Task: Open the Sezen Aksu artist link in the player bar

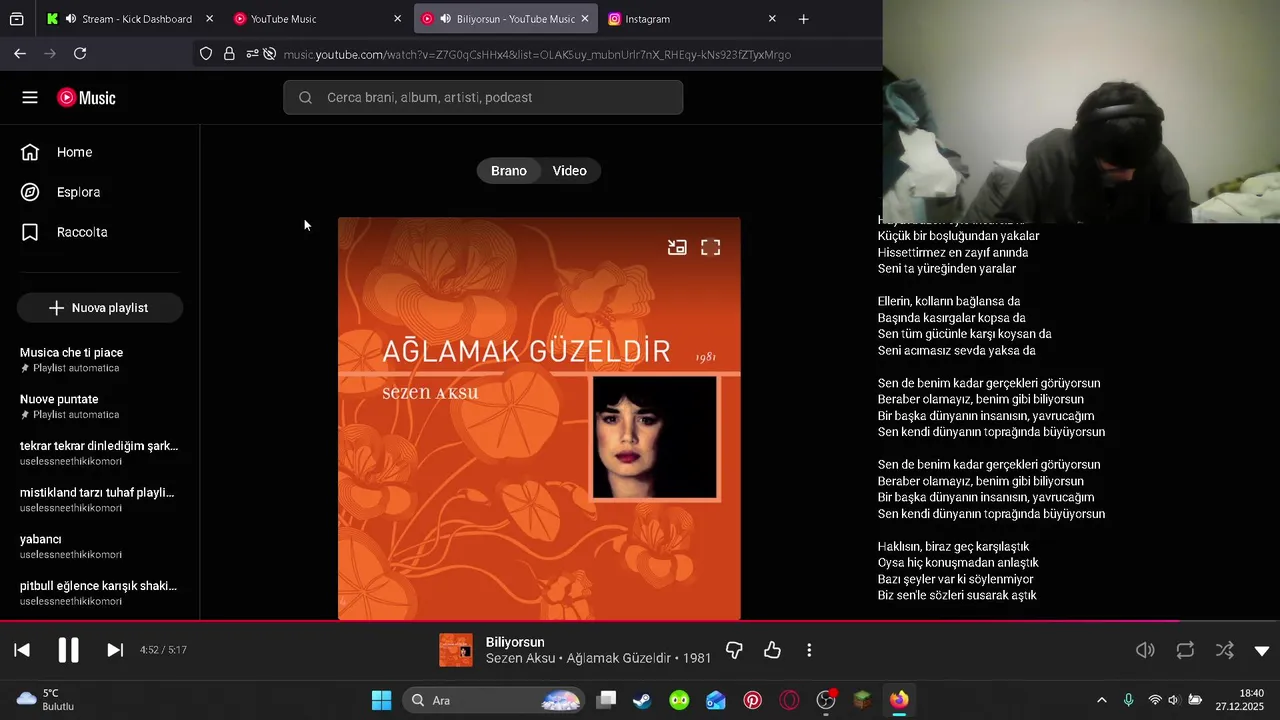Action: click(520, 658)
